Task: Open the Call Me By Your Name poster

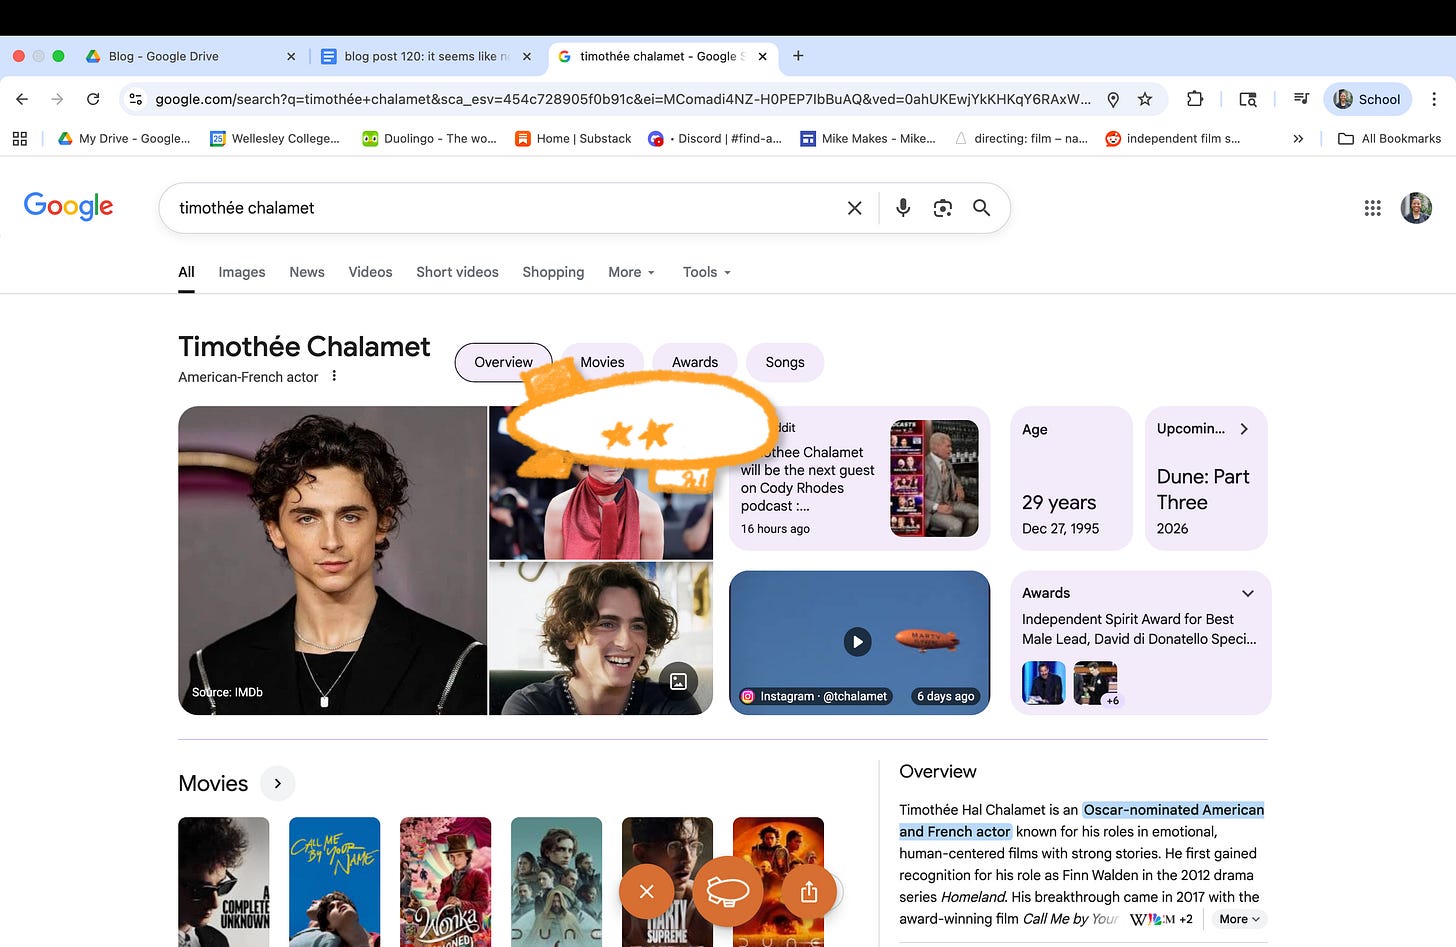Action: [x=334, y=882]
